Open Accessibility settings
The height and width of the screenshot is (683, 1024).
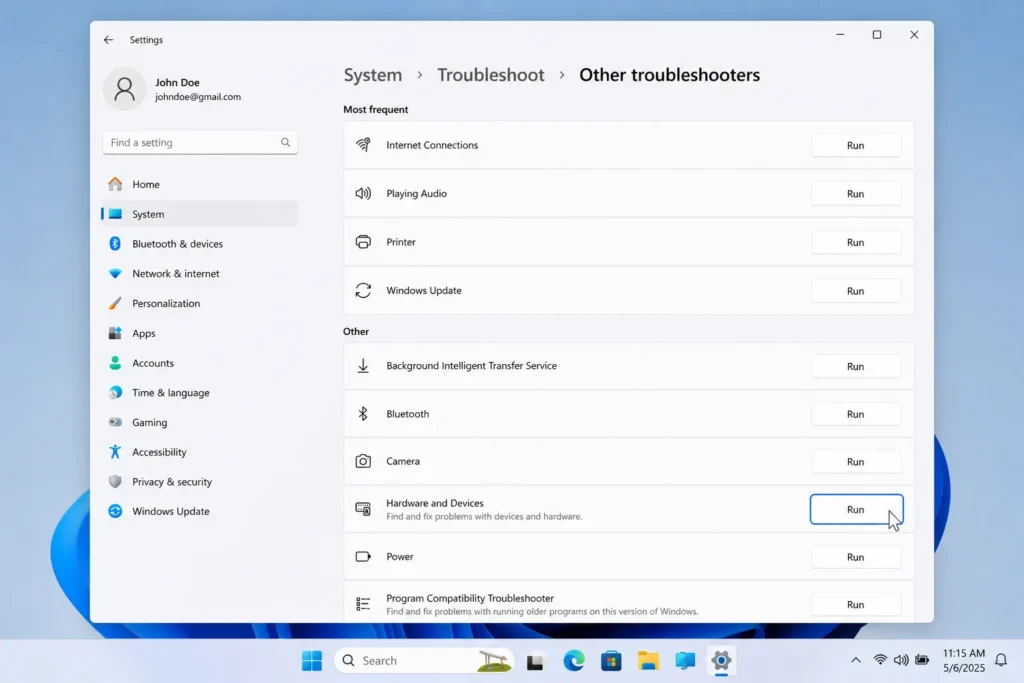(200, 452)
